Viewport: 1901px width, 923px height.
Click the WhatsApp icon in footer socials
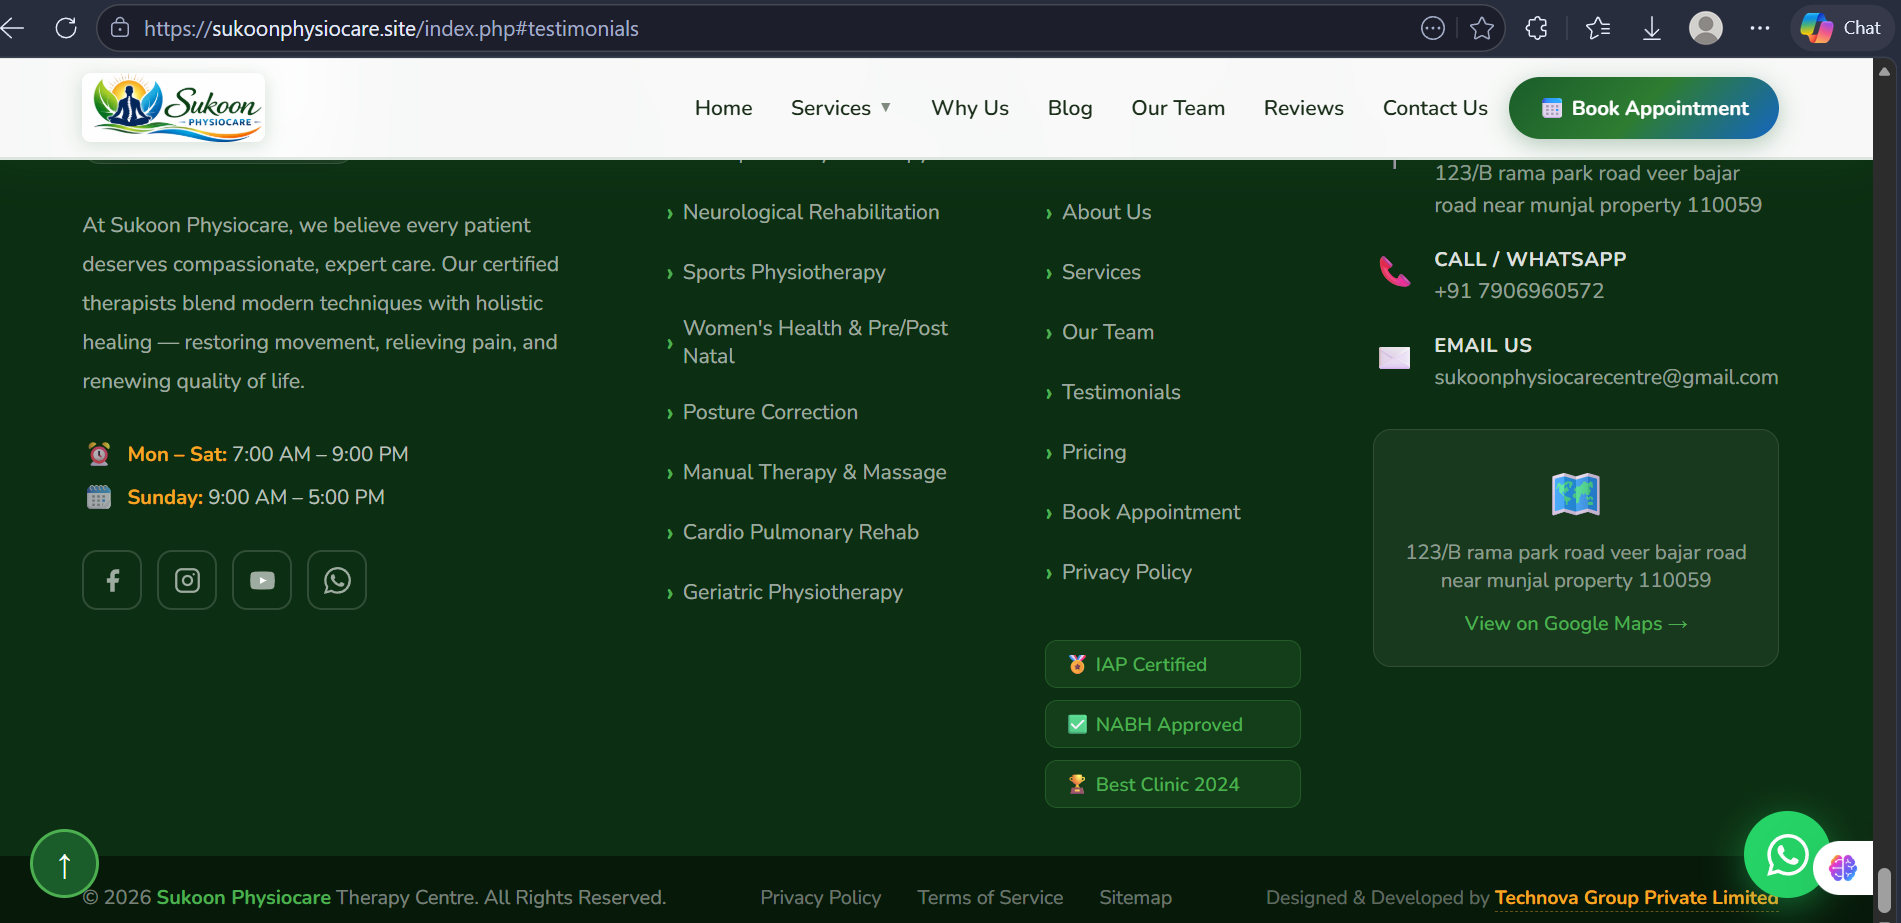click(x=337, y=580)
